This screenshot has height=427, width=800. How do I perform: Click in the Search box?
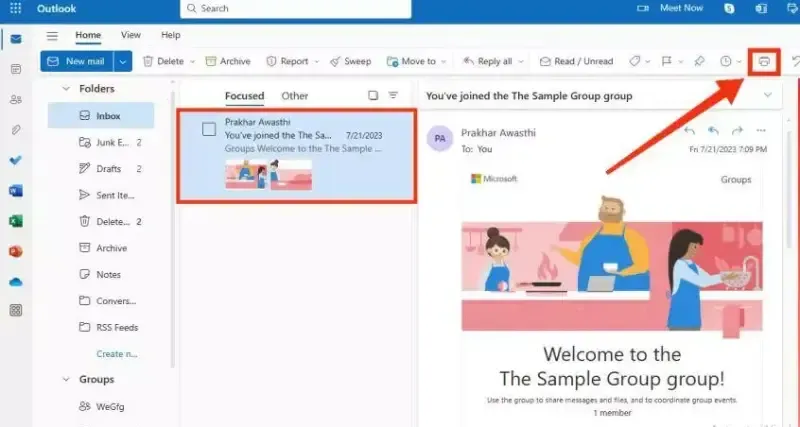click(295, 9)
